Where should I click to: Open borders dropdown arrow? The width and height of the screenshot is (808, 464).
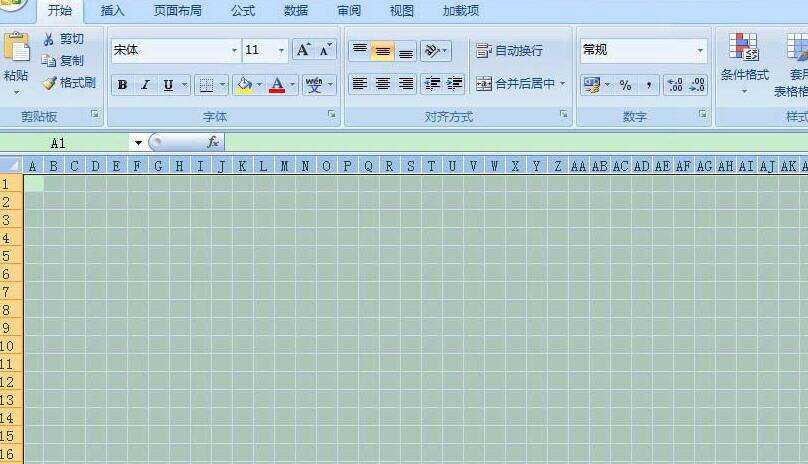tap(223, 85)
